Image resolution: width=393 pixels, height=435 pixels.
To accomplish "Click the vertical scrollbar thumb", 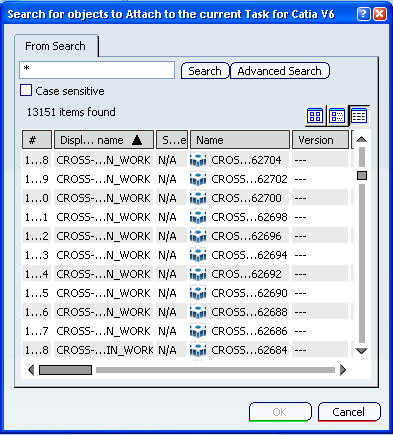I will point(362,175).
